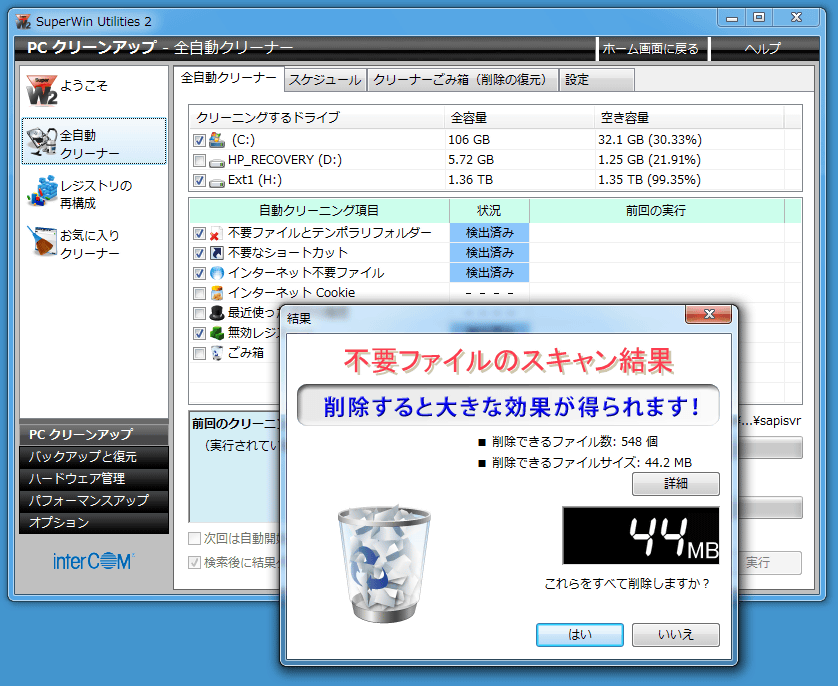Viewport: 838px width, 686px height.
Task: Click the 前回の実行 column header
Action: [x=657, y=211]
